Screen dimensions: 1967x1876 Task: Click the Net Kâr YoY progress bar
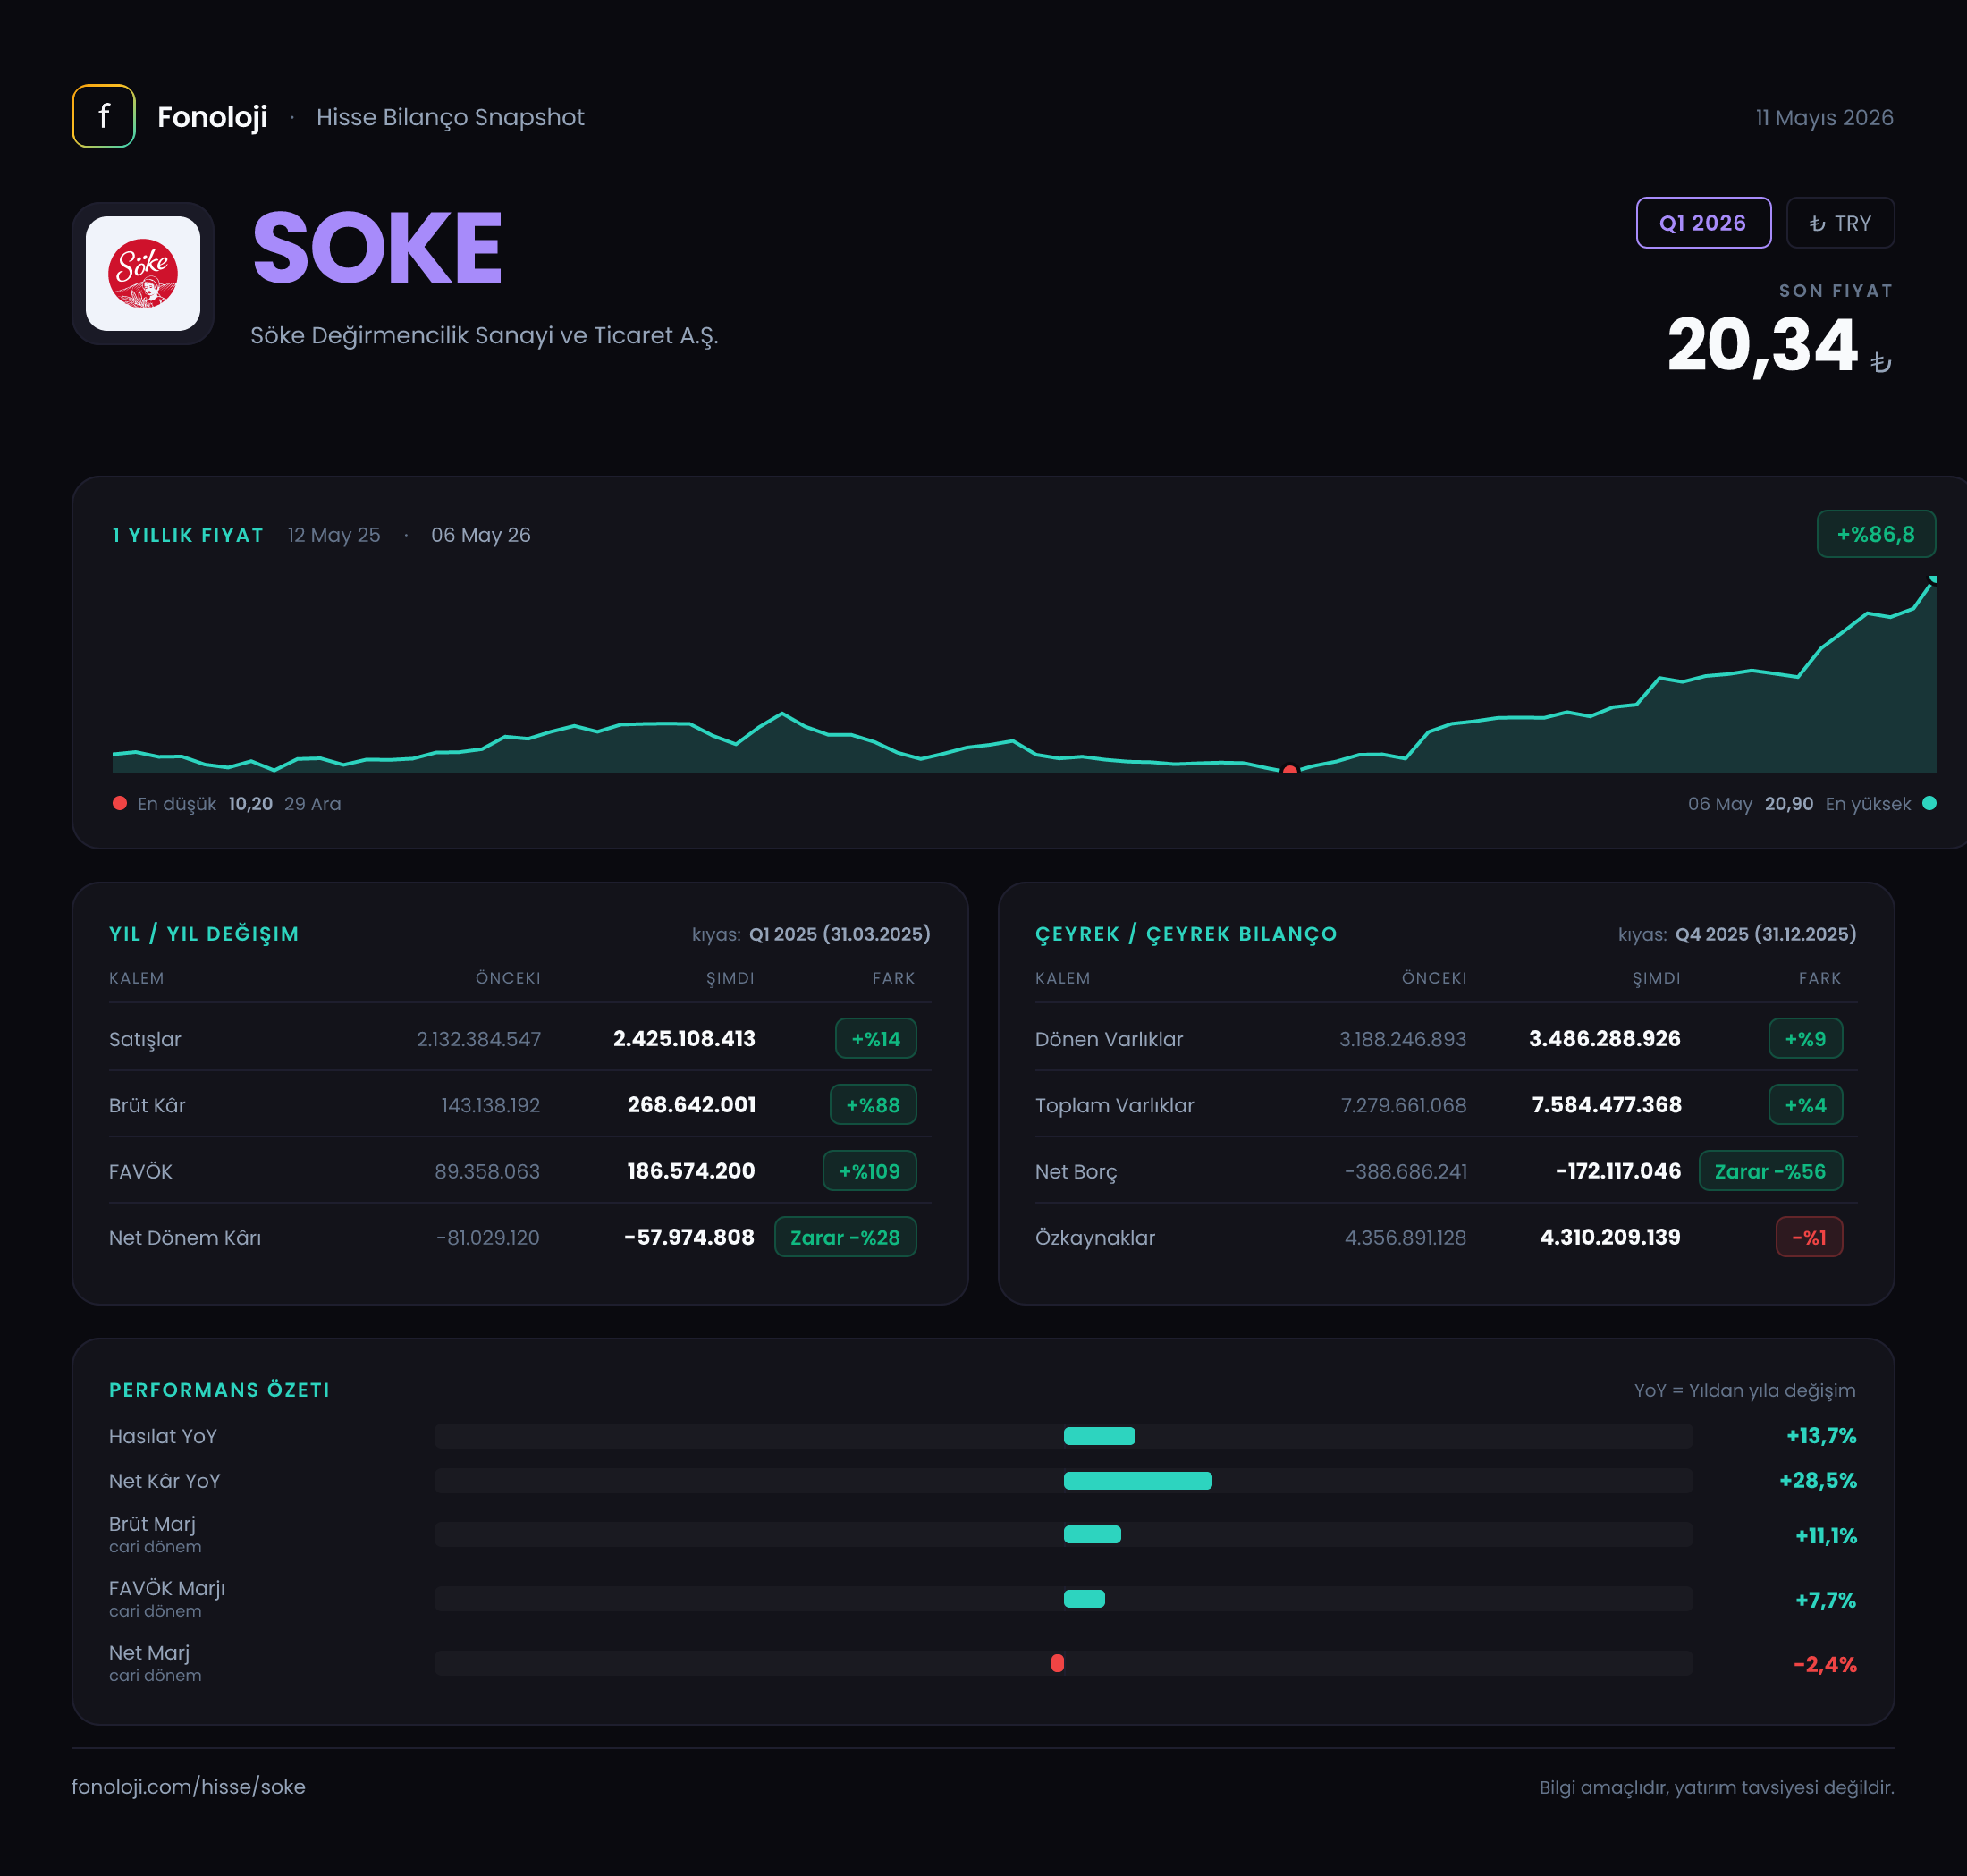[1063, 1480]
